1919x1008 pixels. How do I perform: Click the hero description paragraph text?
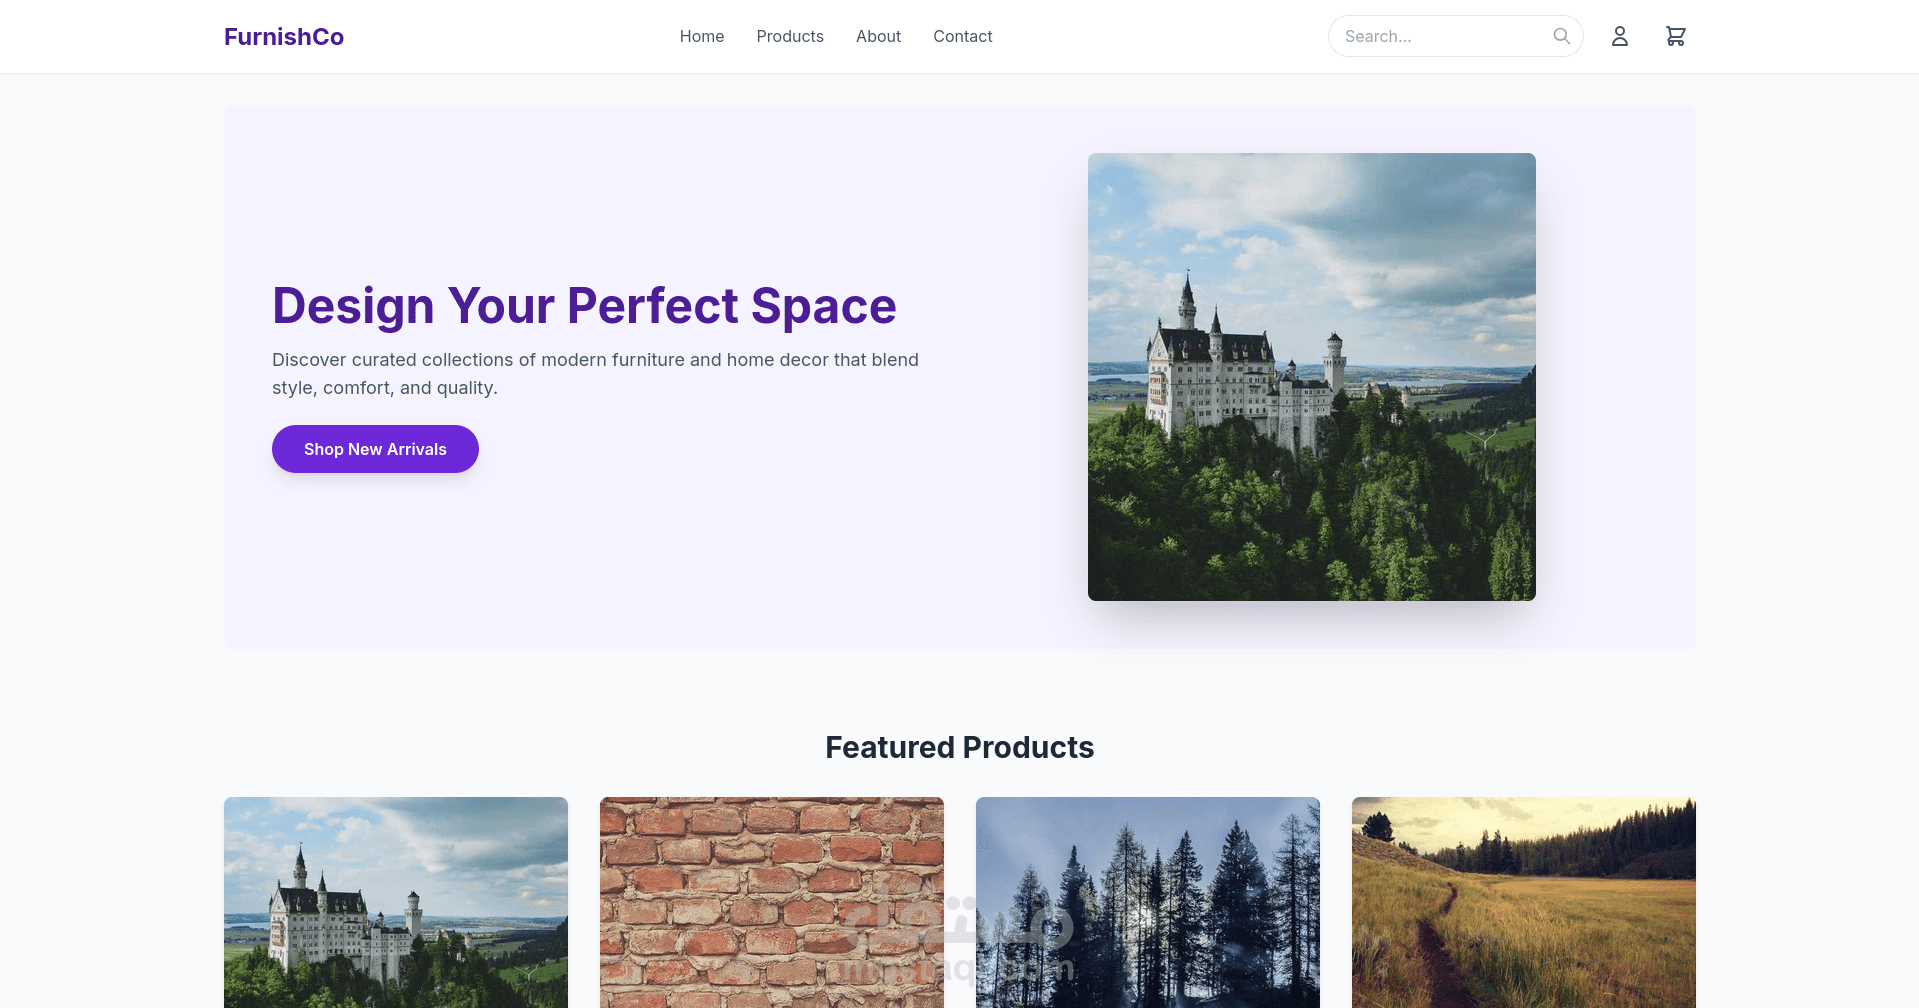tap(595, 374)
